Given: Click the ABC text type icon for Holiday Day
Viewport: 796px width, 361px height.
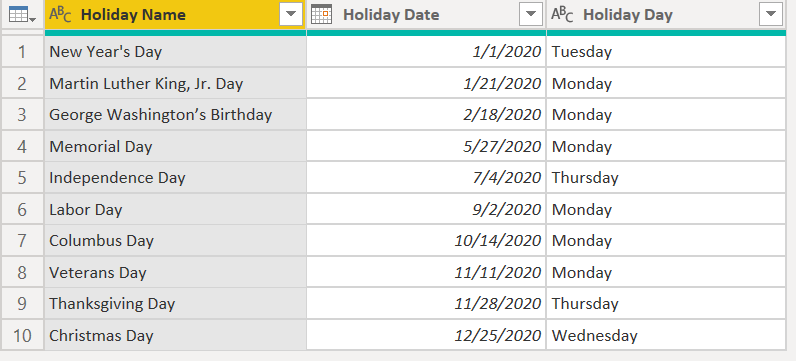Looking at the screenshot, I should click(562, 15).
